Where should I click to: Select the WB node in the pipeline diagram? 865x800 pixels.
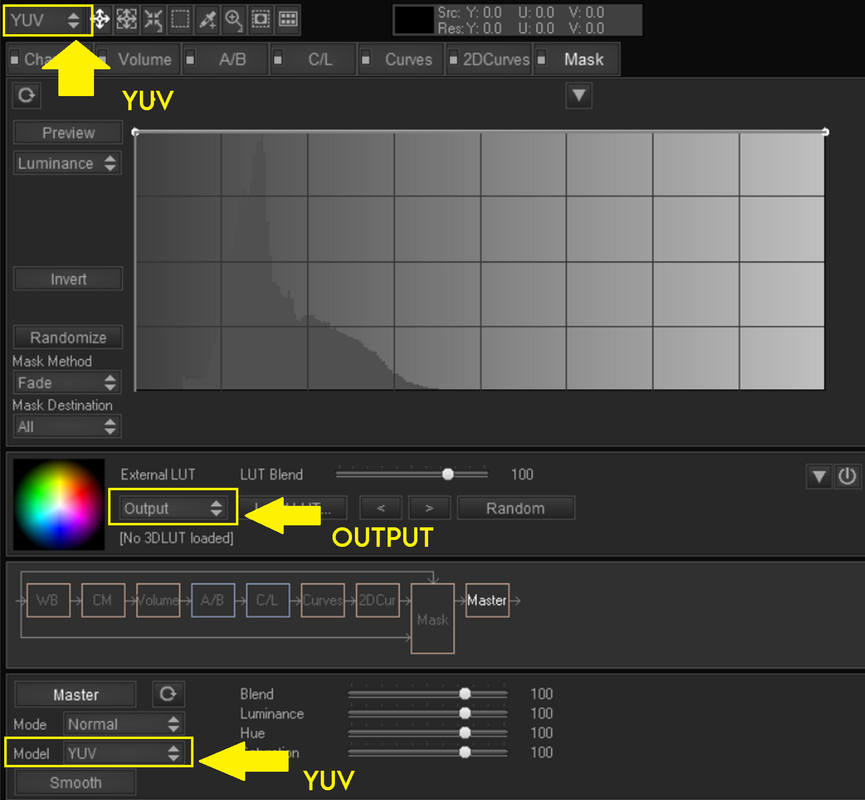pos(48,600)
